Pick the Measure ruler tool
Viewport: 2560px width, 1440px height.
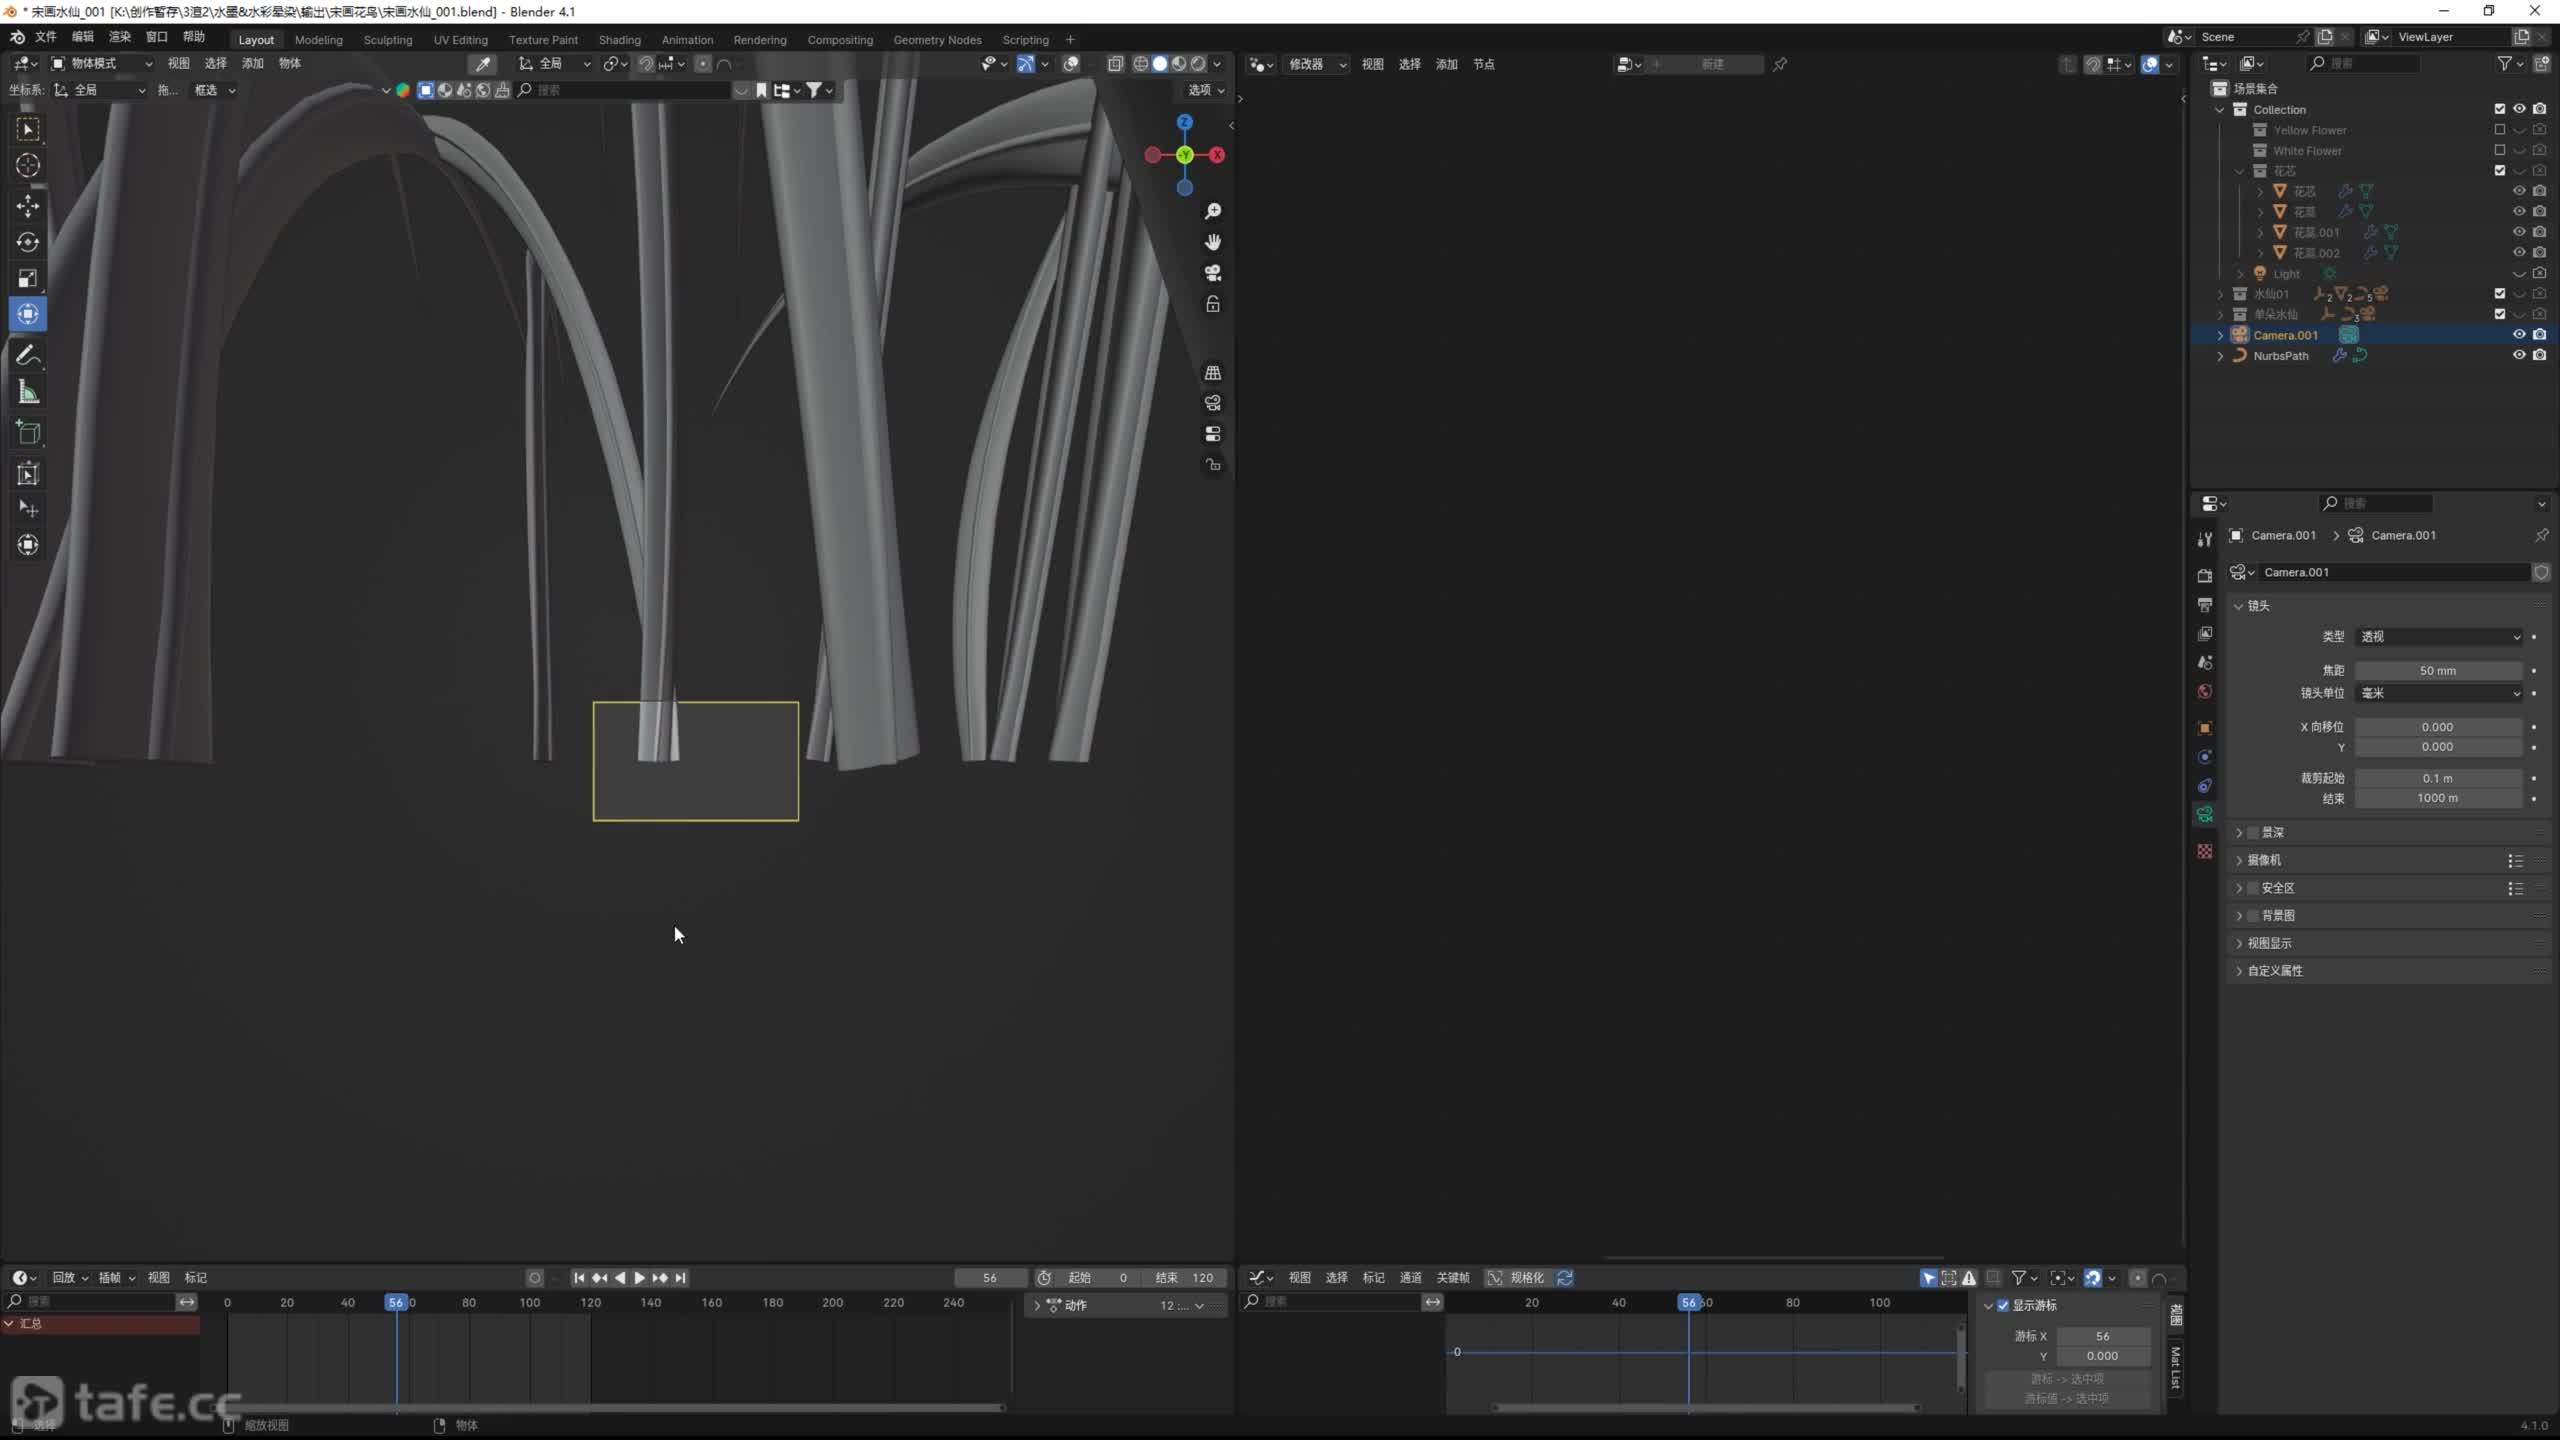coord(28,393)
